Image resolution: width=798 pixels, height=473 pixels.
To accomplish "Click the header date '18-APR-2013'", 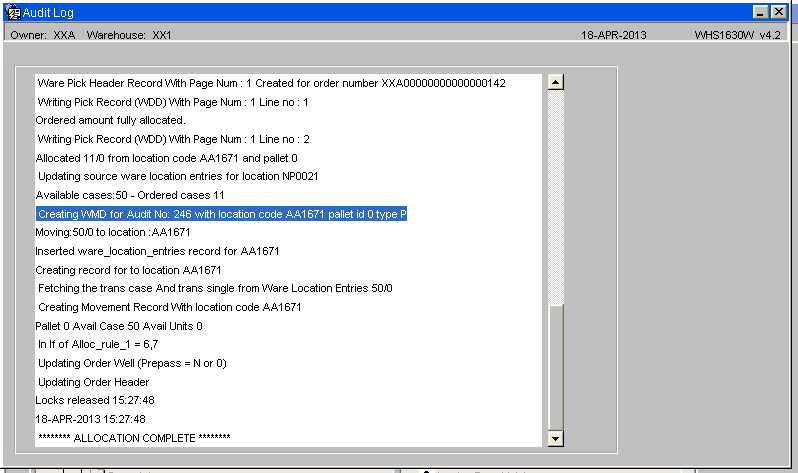I will coord(614,35).
